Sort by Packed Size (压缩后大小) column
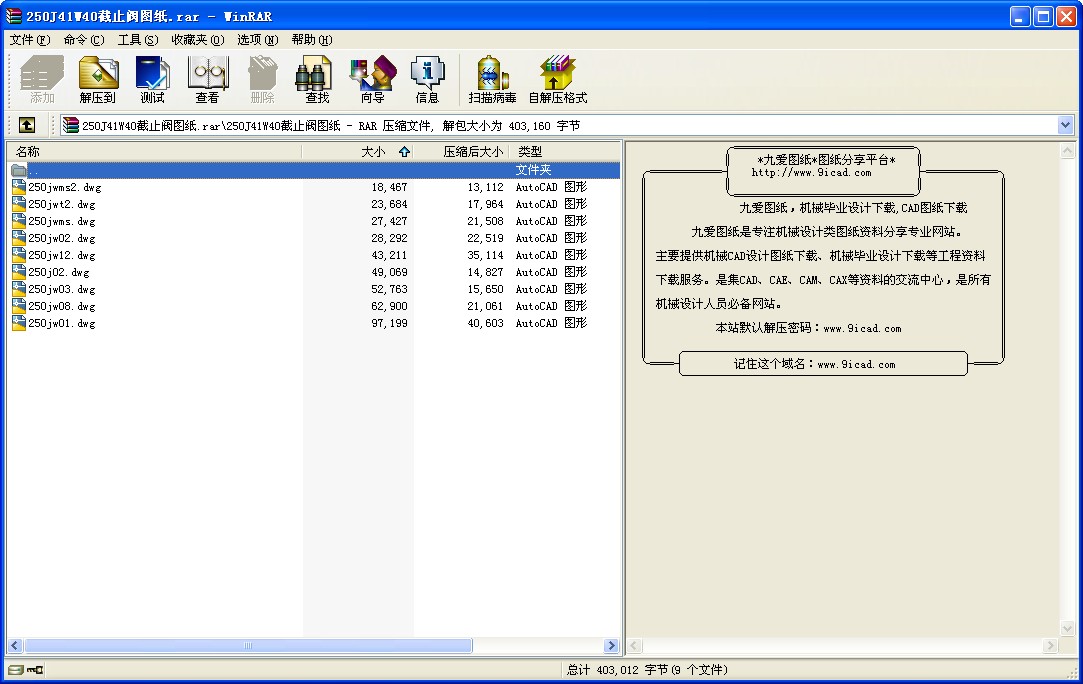 coord(472,152)
